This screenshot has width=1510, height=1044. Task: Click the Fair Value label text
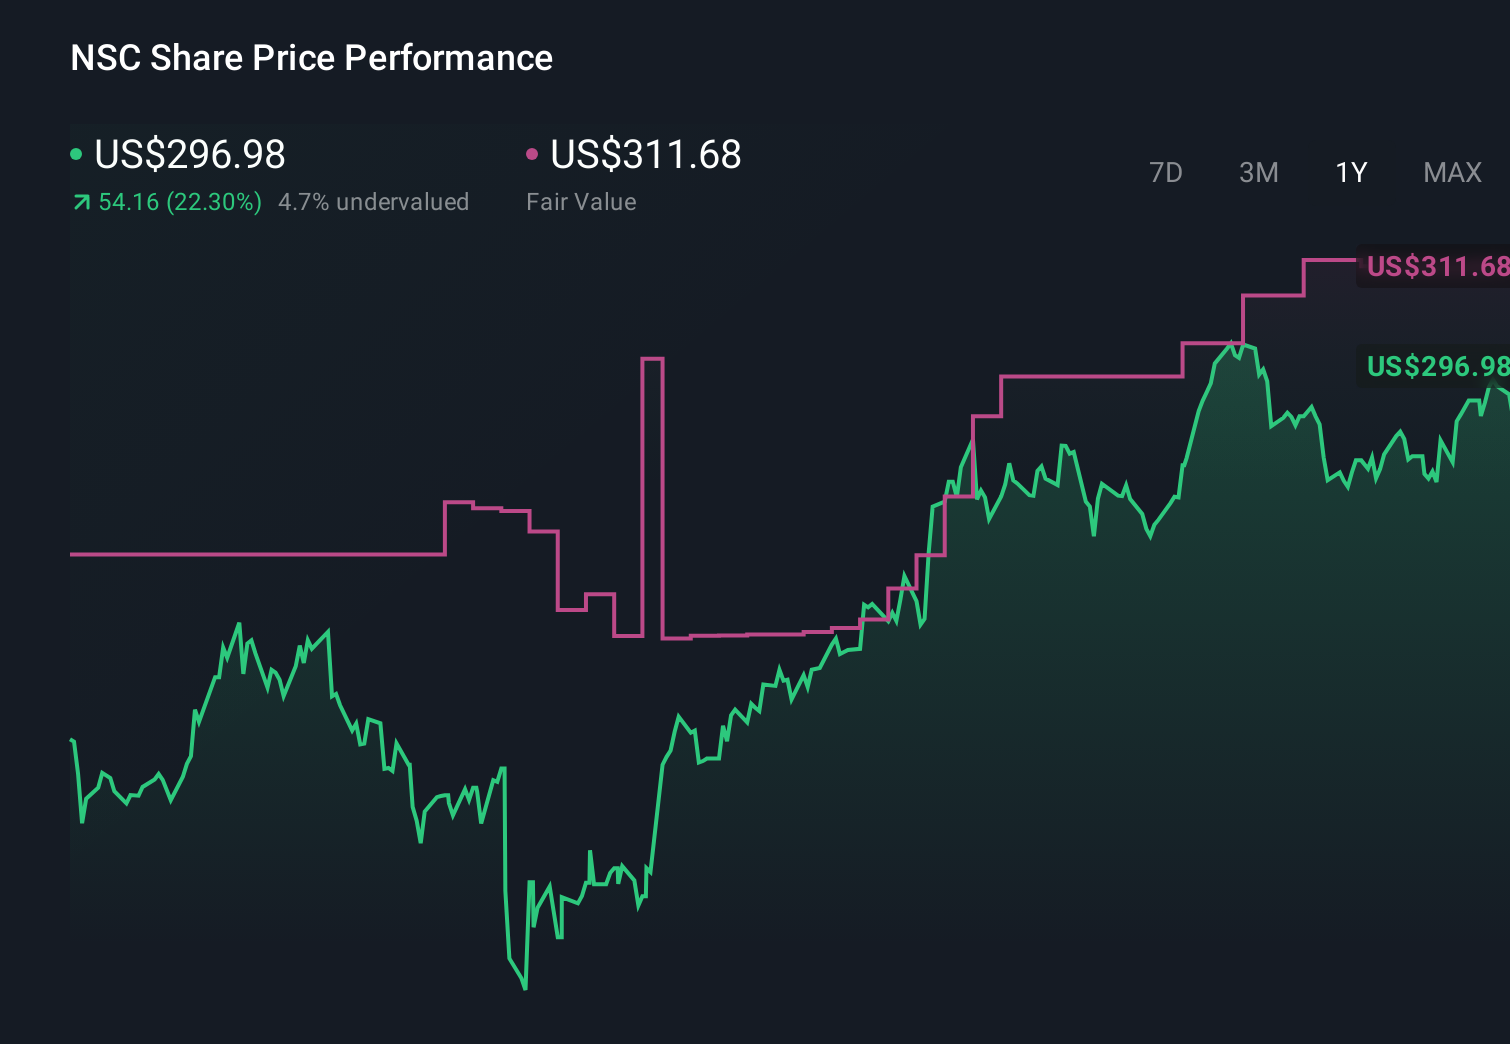coord(581,201)
